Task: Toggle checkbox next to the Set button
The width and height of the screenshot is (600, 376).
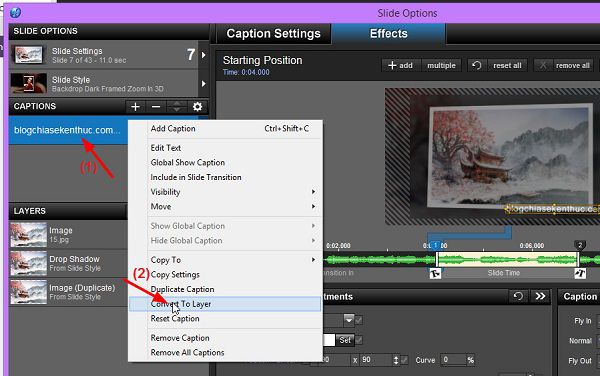Action: coord(359,340)
